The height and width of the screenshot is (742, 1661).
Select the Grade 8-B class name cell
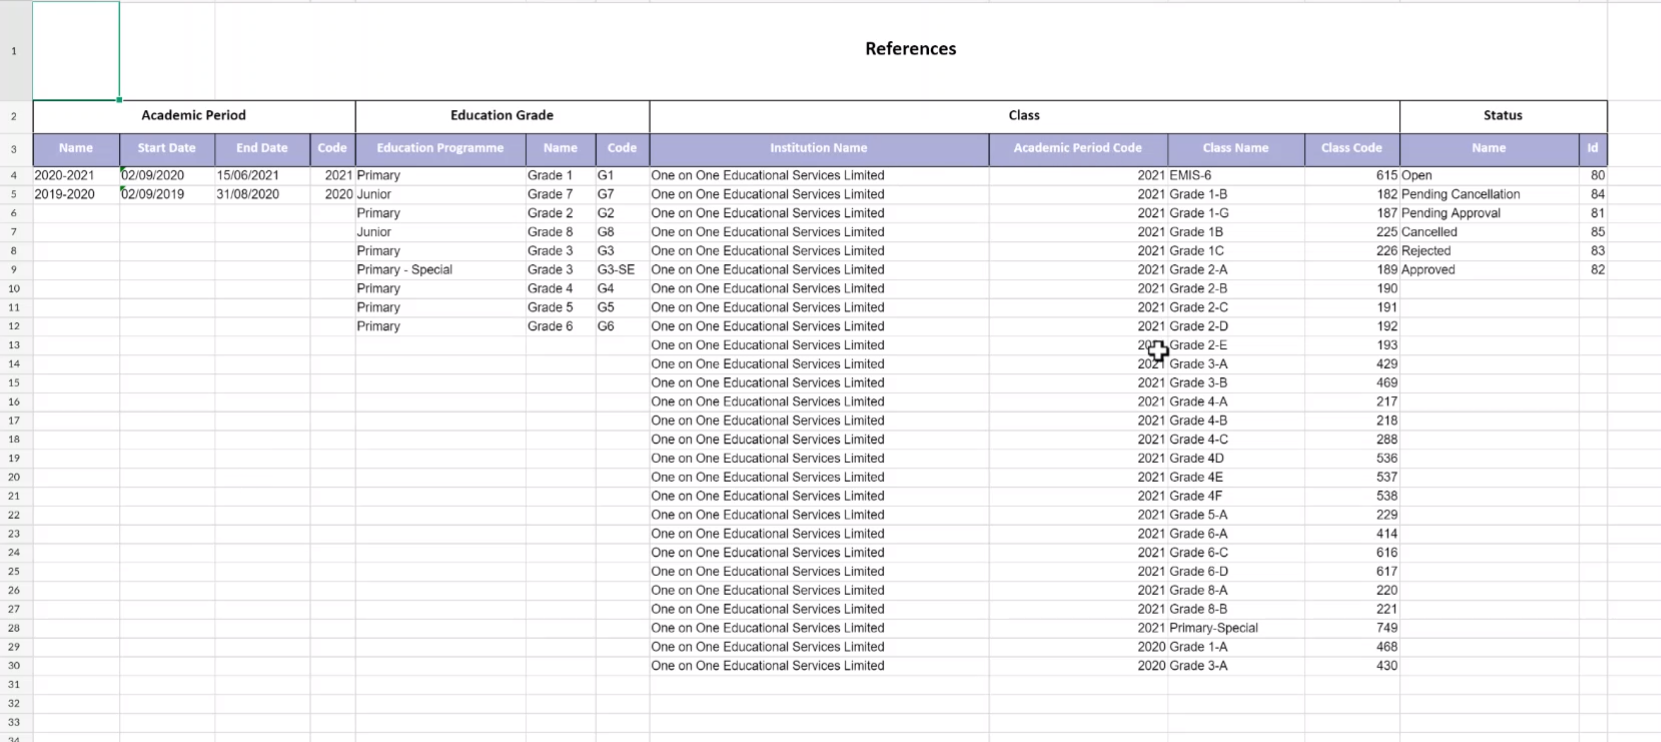(x=1236, y=609)
